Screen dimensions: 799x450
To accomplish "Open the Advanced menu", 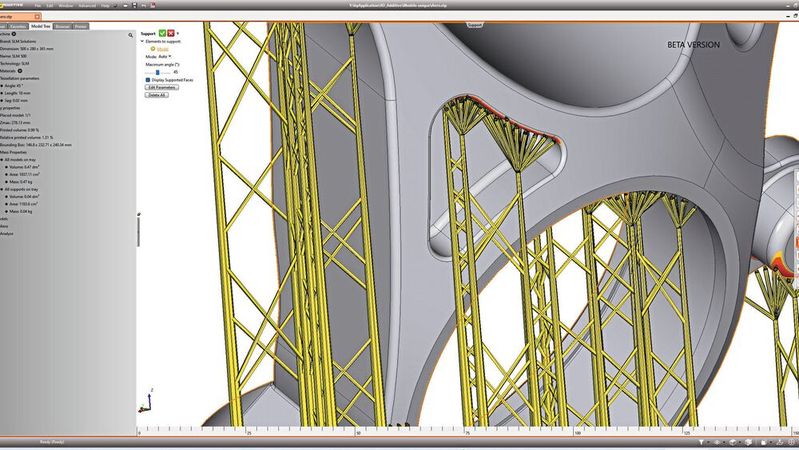I will pyautogui.click(x=87, y=6).
